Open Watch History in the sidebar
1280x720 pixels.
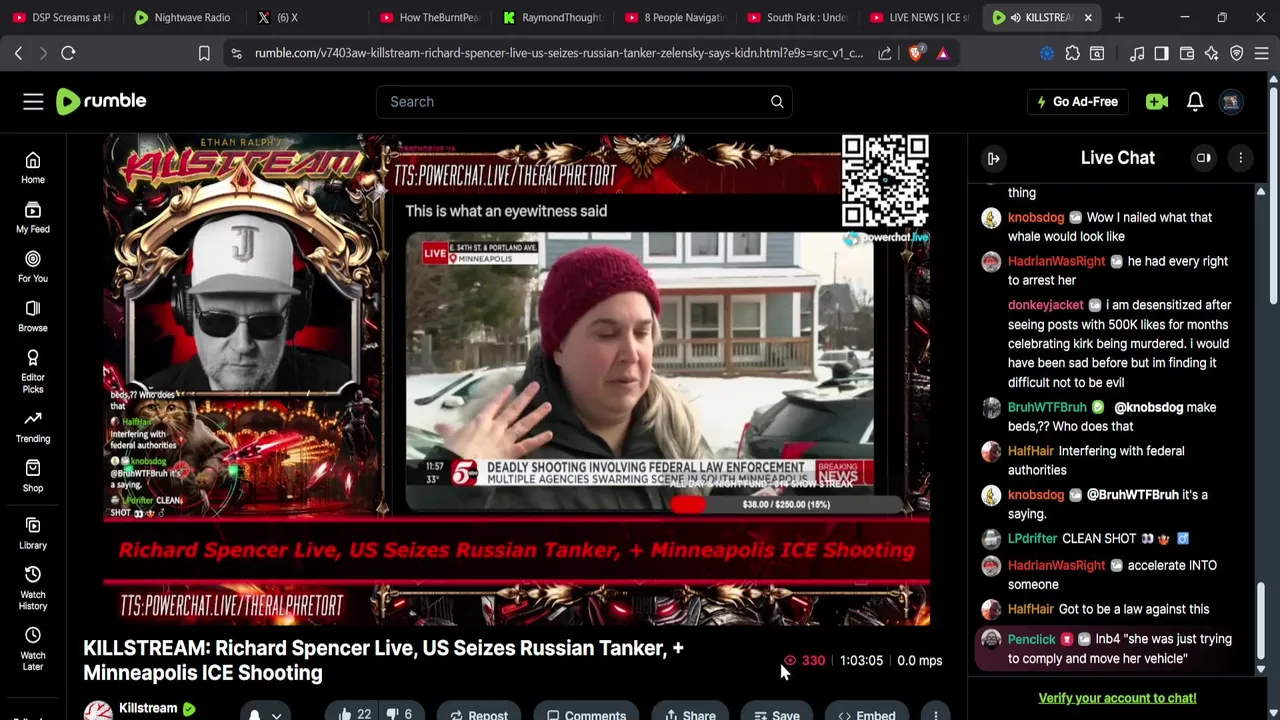pos(33,587)
